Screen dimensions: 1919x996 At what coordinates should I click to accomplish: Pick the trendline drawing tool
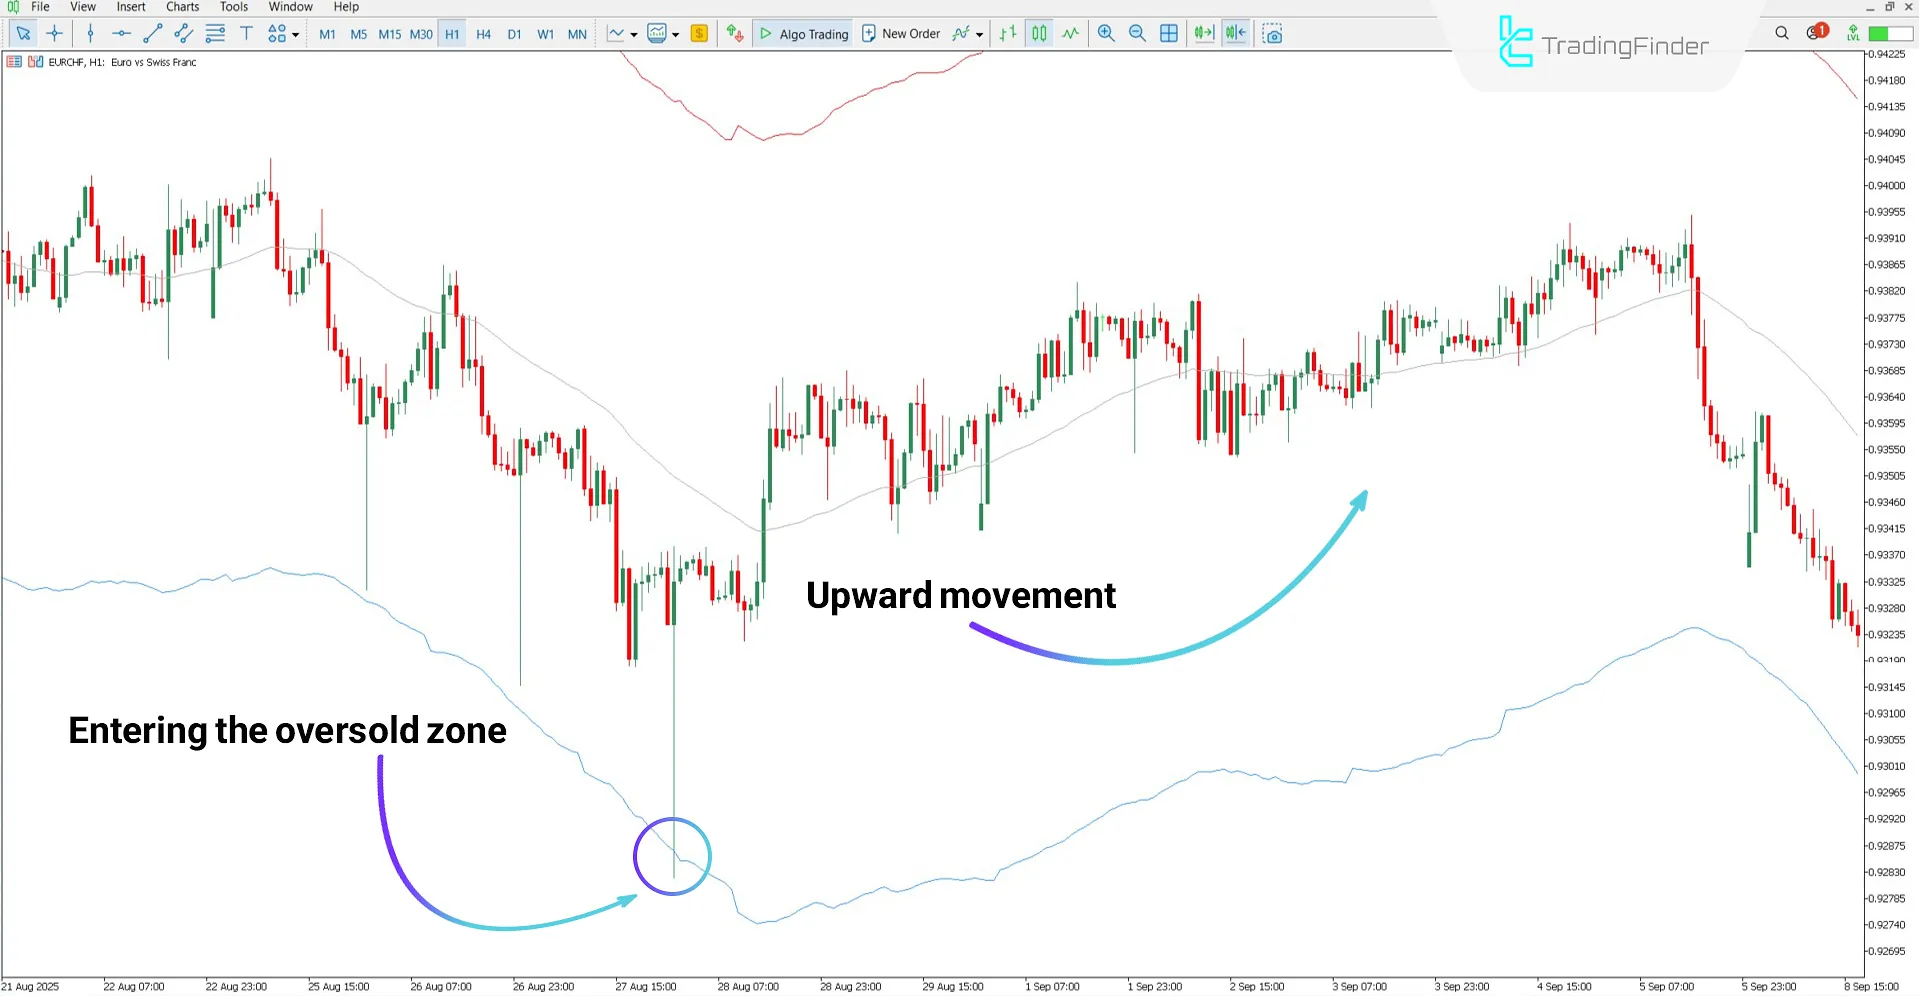coord(152,34)
